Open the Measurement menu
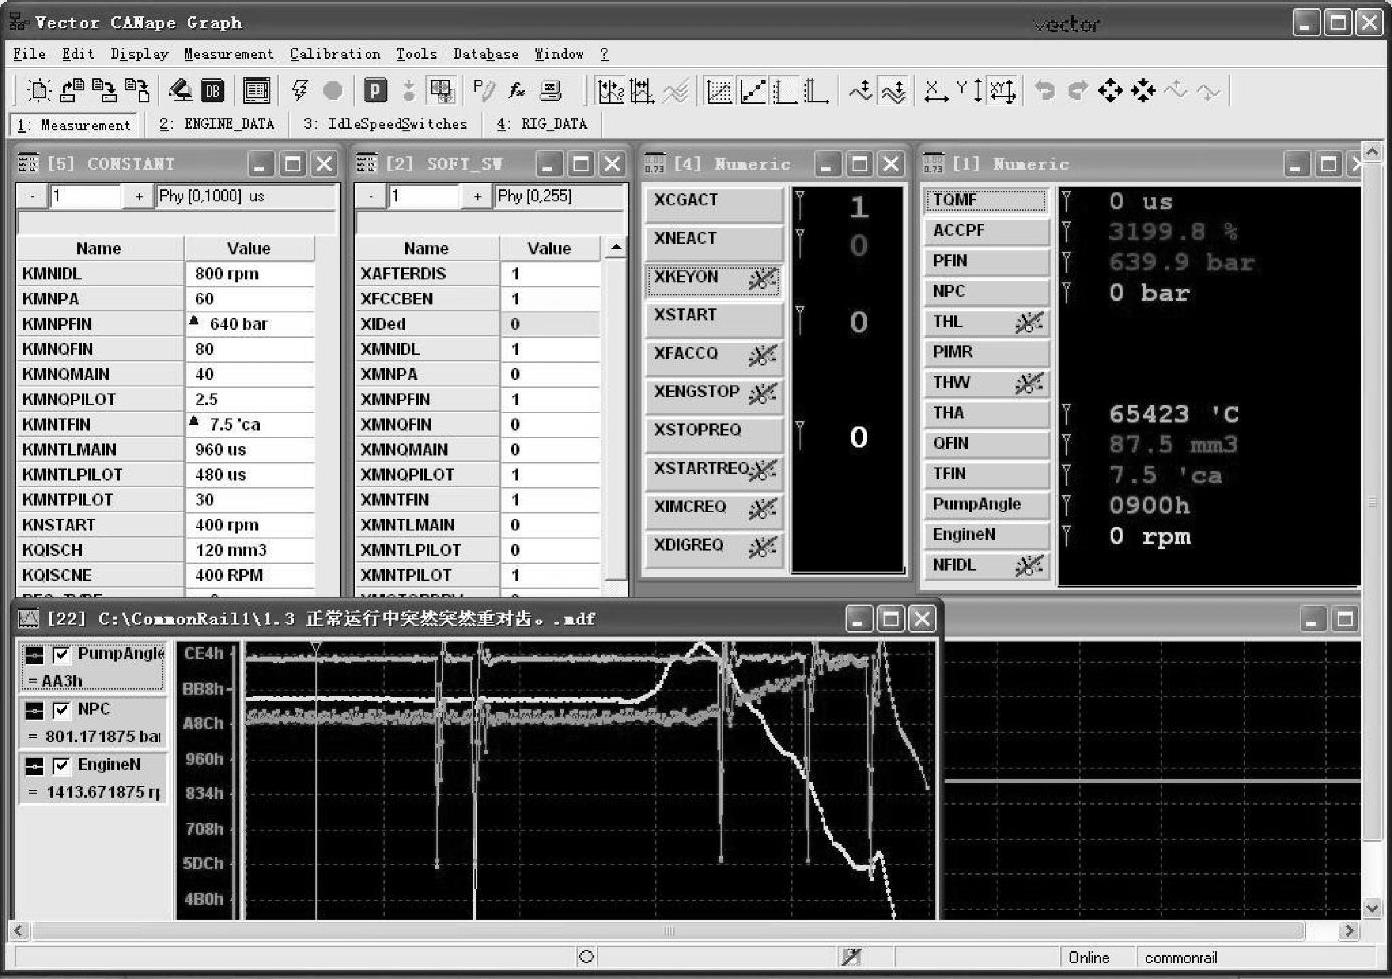 click(228, 54)
